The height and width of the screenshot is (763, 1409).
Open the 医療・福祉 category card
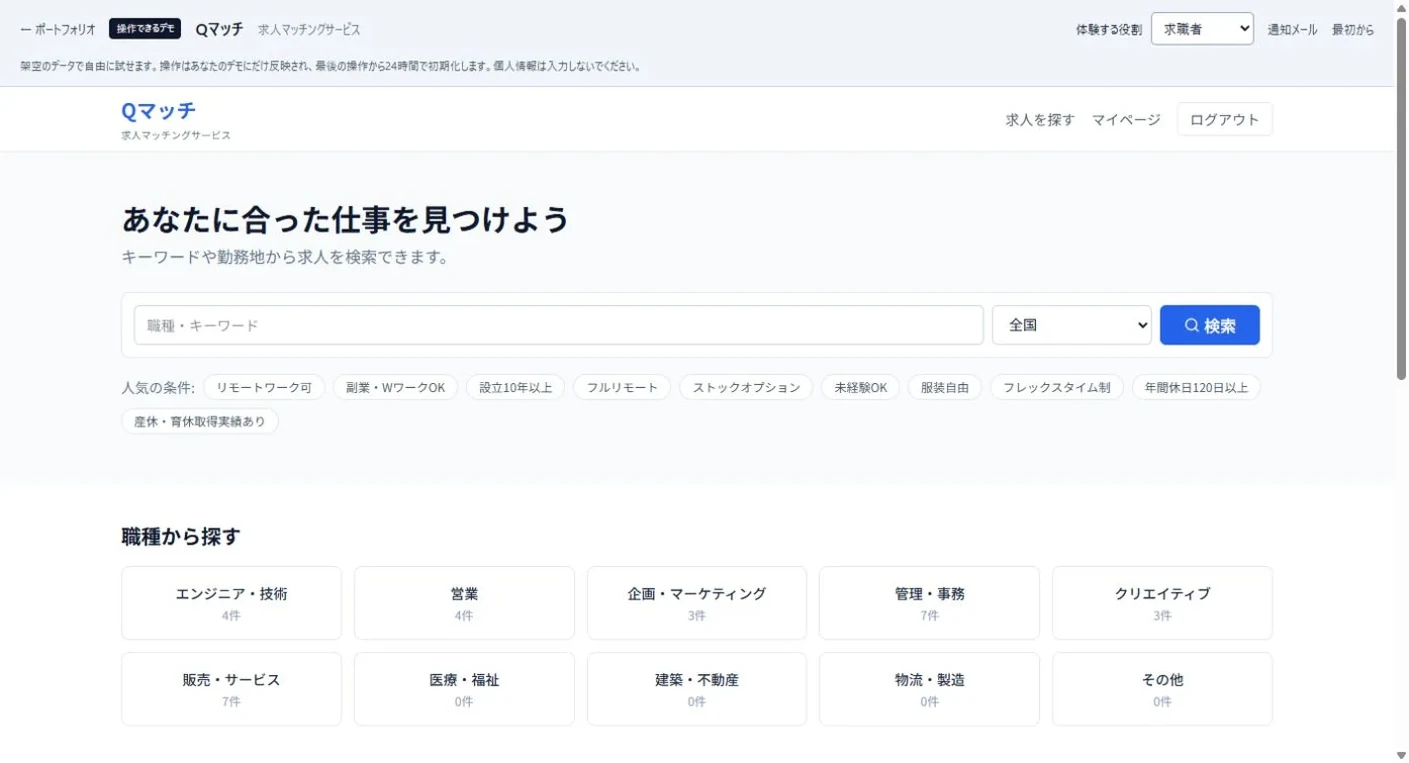point(464,689)
